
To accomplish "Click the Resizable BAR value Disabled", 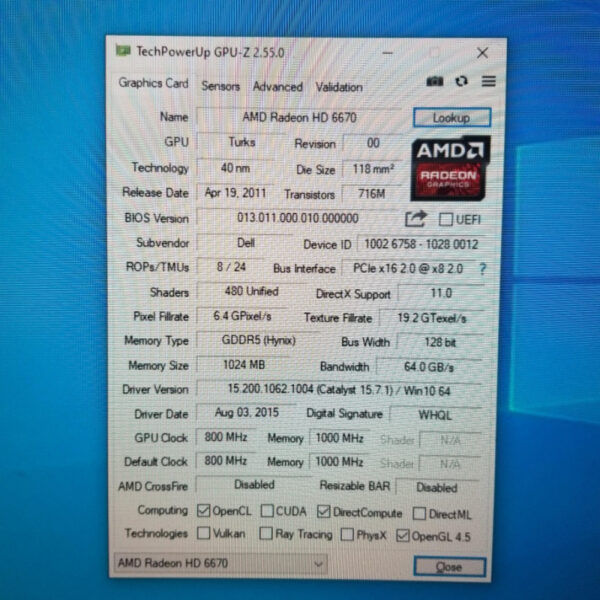I will point(437,487).
